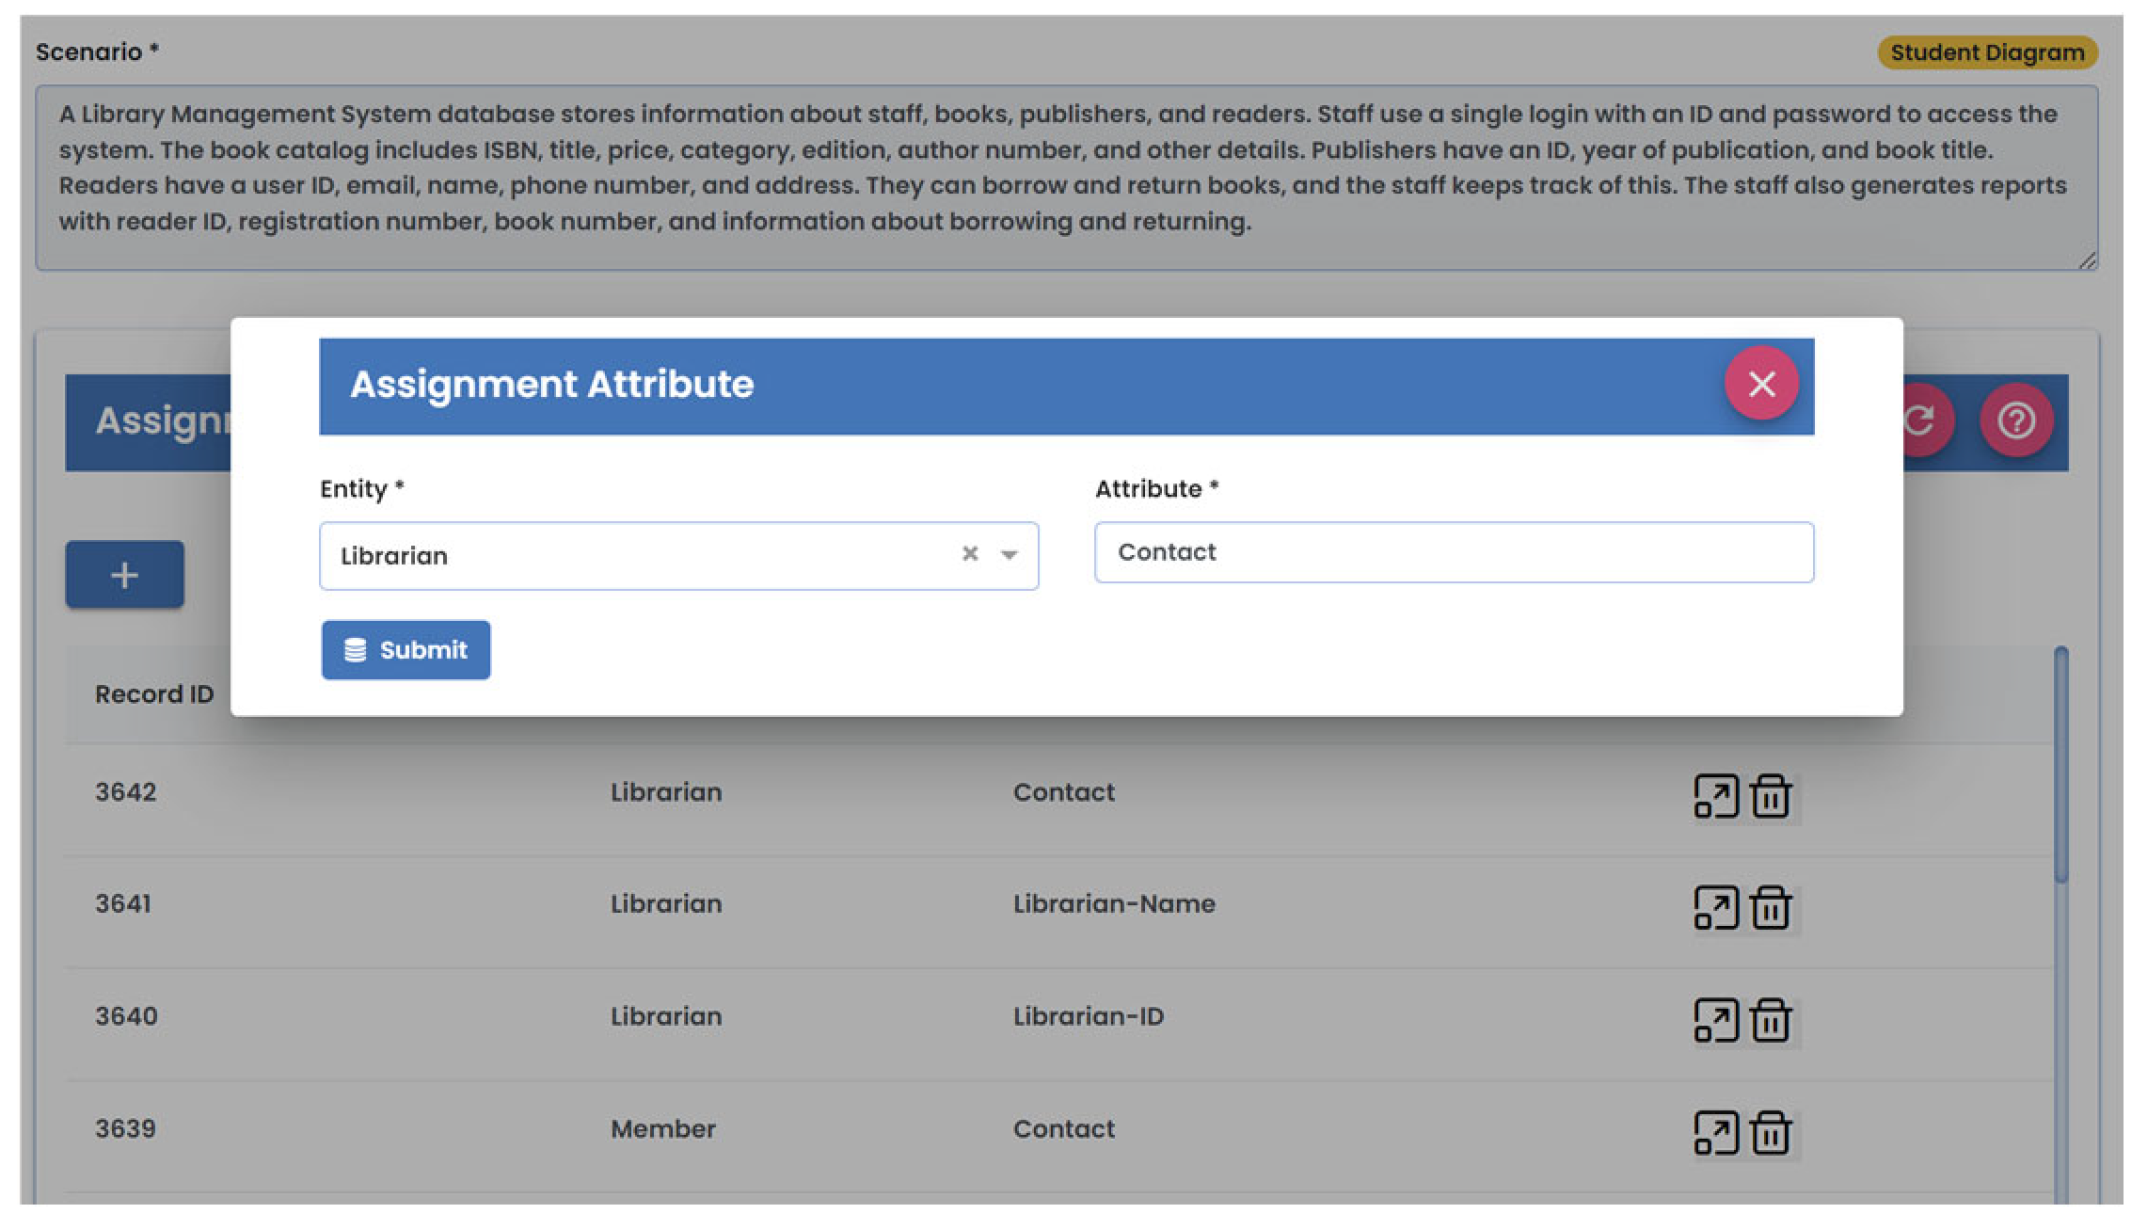The image size is (2145, 1224).
Task: Click the table vertical scrollbar
Action: pyautogui.click(x=2060, y=765)
